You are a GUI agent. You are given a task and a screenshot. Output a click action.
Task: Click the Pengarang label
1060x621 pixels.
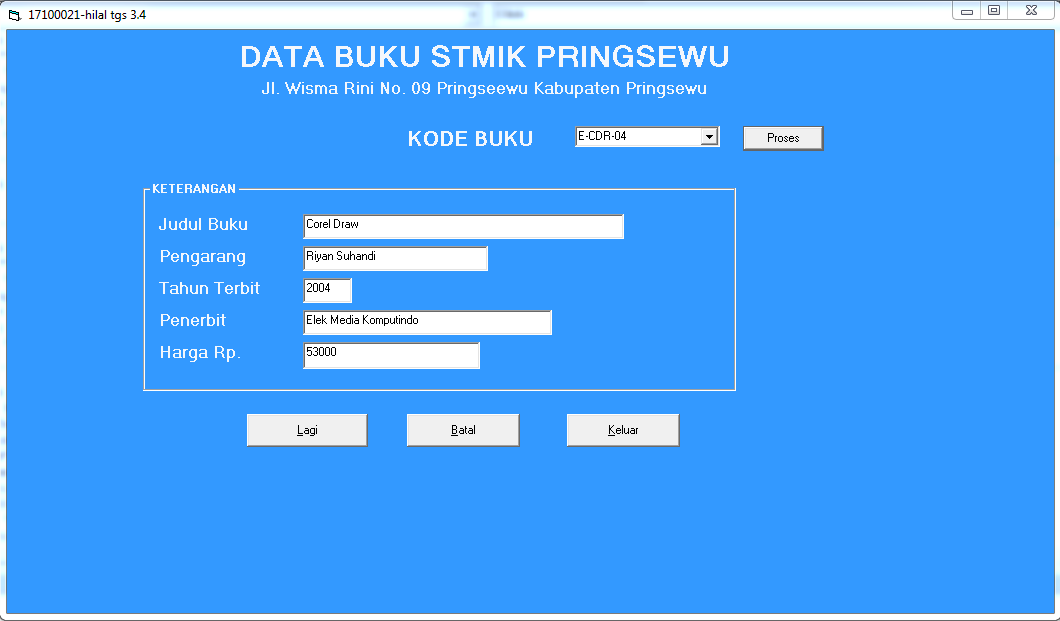tap(203, 257)
